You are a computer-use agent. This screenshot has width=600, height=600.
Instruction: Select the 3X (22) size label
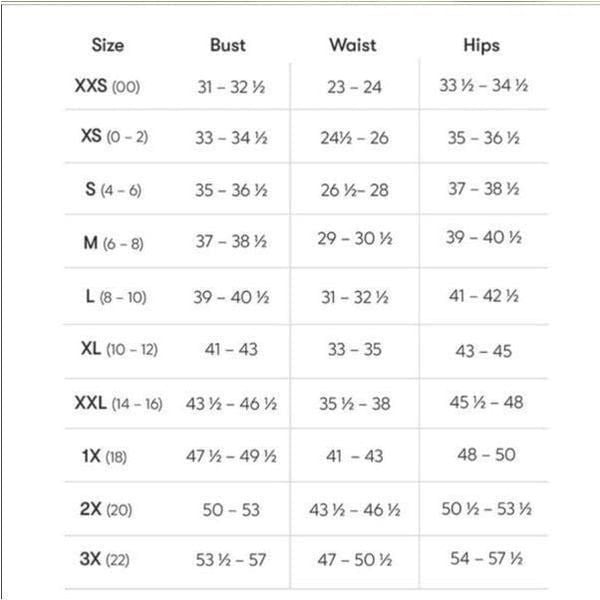click(x=104, y=559)
